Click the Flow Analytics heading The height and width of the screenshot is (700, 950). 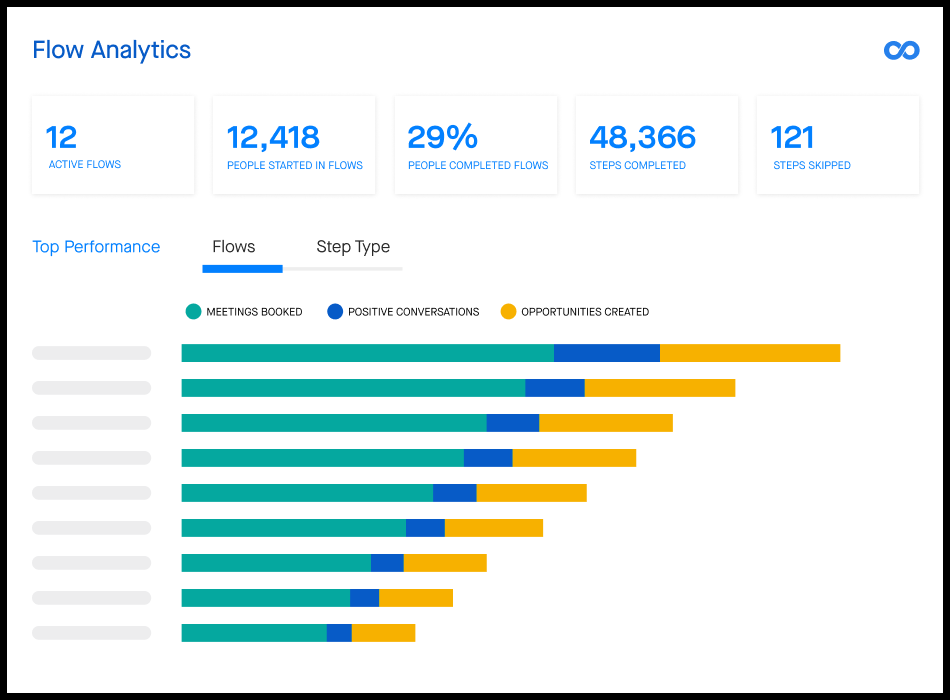click(x=111, y=50)
